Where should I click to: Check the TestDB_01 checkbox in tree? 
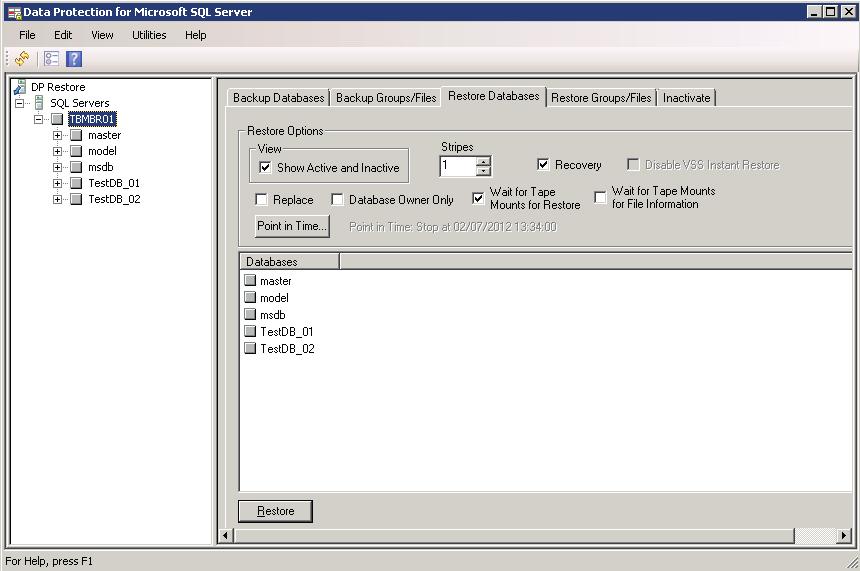point(77,183)
